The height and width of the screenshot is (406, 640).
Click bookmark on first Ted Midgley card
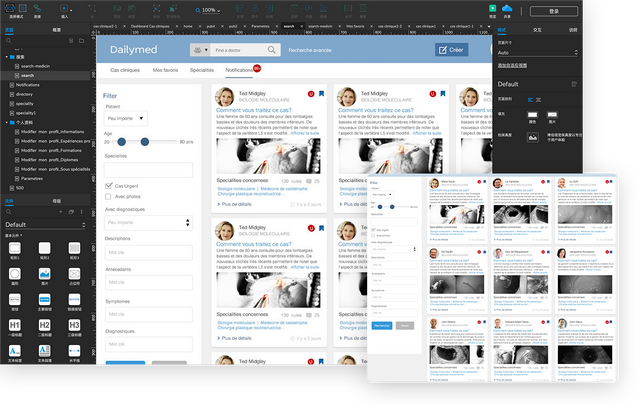[322, 93]
